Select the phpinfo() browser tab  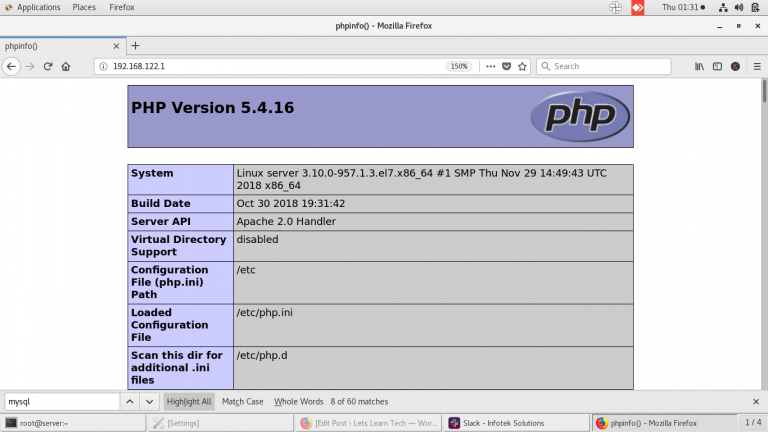point(63,46)
